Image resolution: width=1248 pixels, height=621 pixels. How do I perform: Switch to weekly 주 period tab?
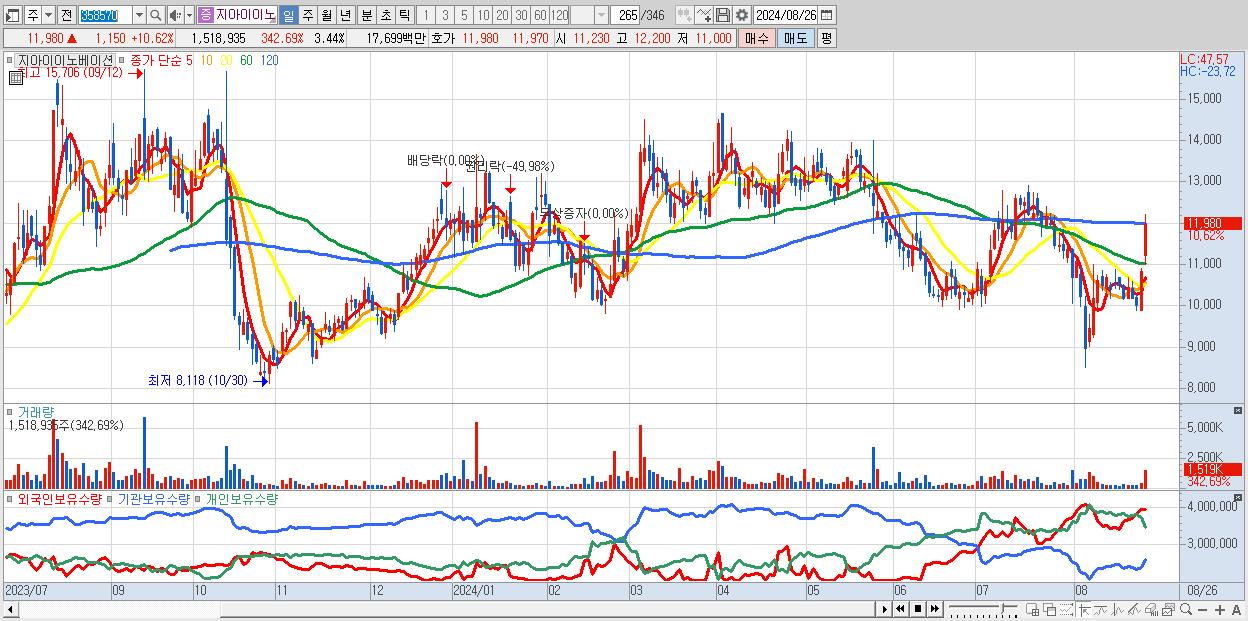307,15
